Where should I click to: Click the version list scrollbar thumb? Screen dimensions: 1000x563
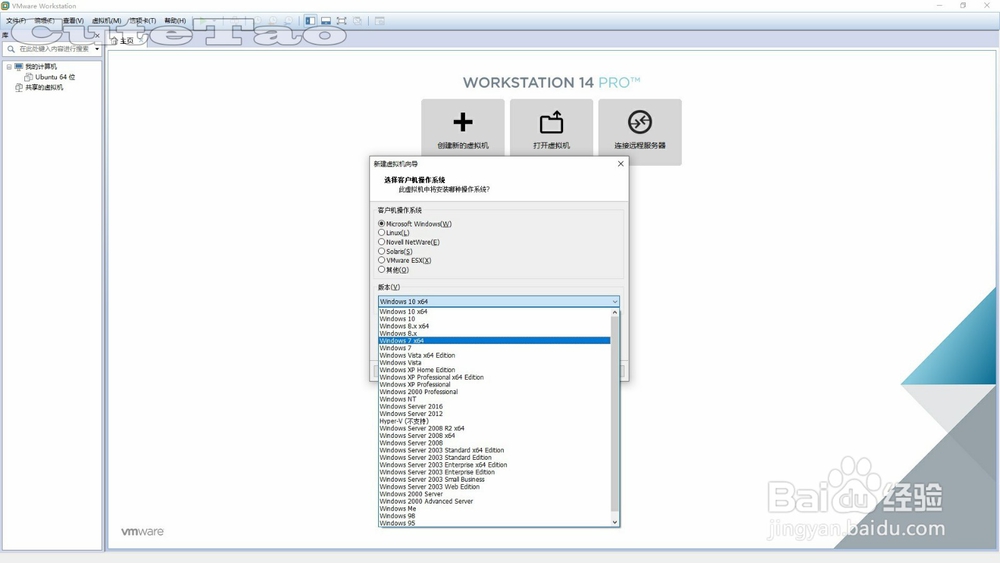click(x=615, y=414)
